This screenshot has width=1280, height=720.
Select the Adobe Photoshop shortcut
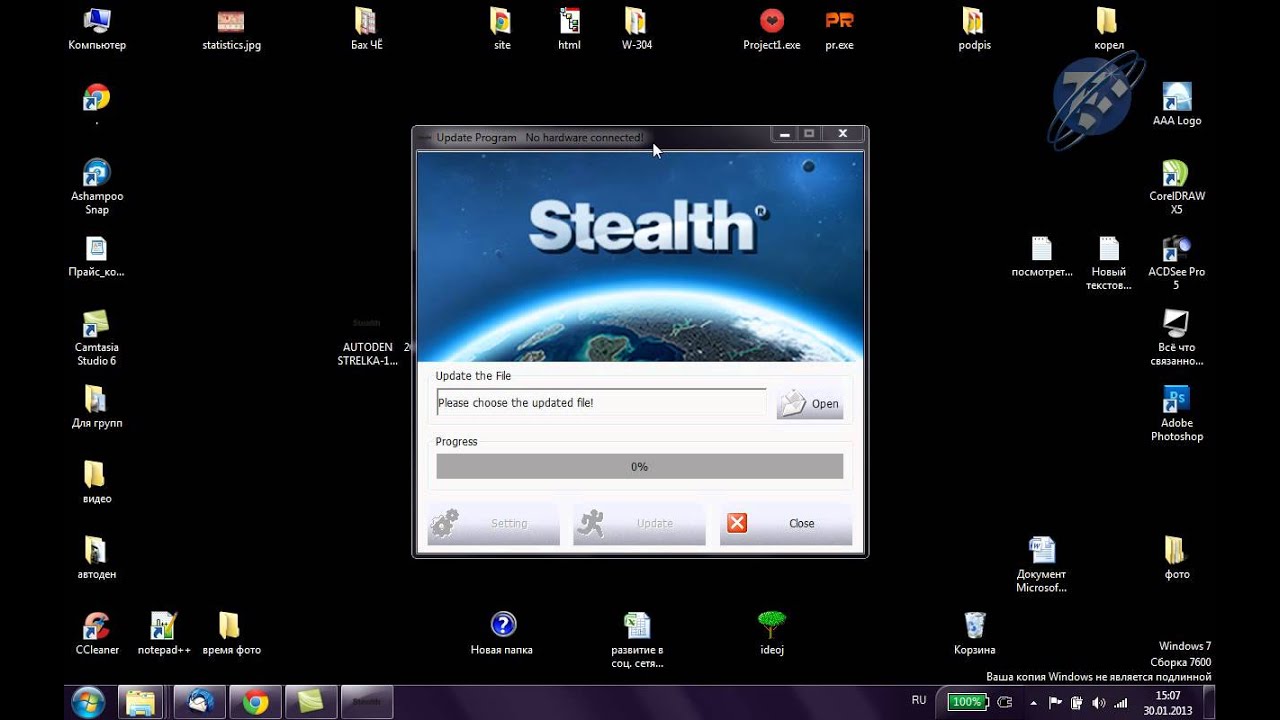coord(1177,413)
